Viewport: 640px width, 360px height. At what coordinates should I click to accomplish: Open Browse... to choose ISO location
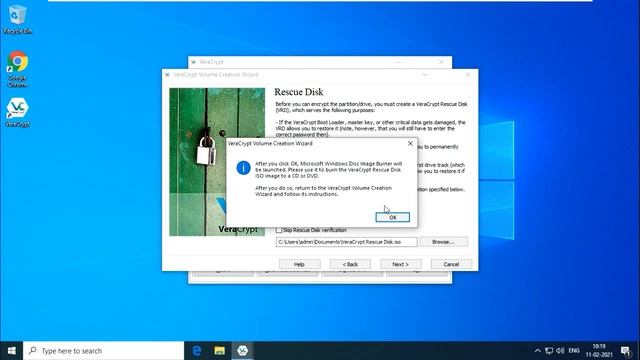(x=443, y=242)
